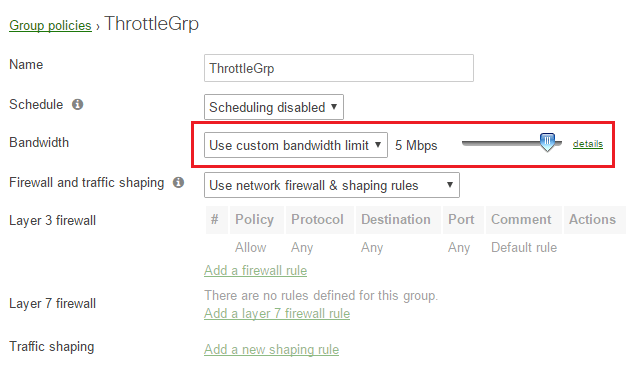This screenshot has width=643, height=373.
Task: Click into the Name text field
Action: (339, 68)
